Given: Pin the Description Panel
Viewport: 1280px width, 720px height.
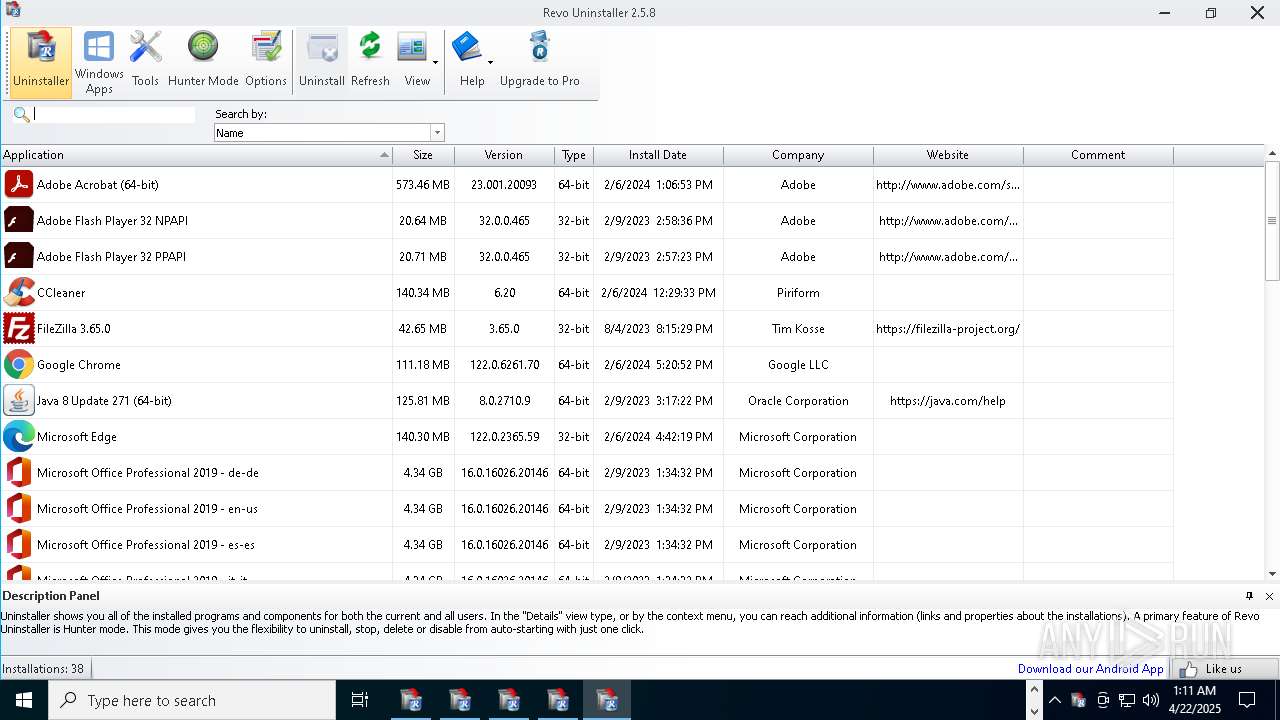Looking at the screenshot, I should click(x=1249, y=596).
